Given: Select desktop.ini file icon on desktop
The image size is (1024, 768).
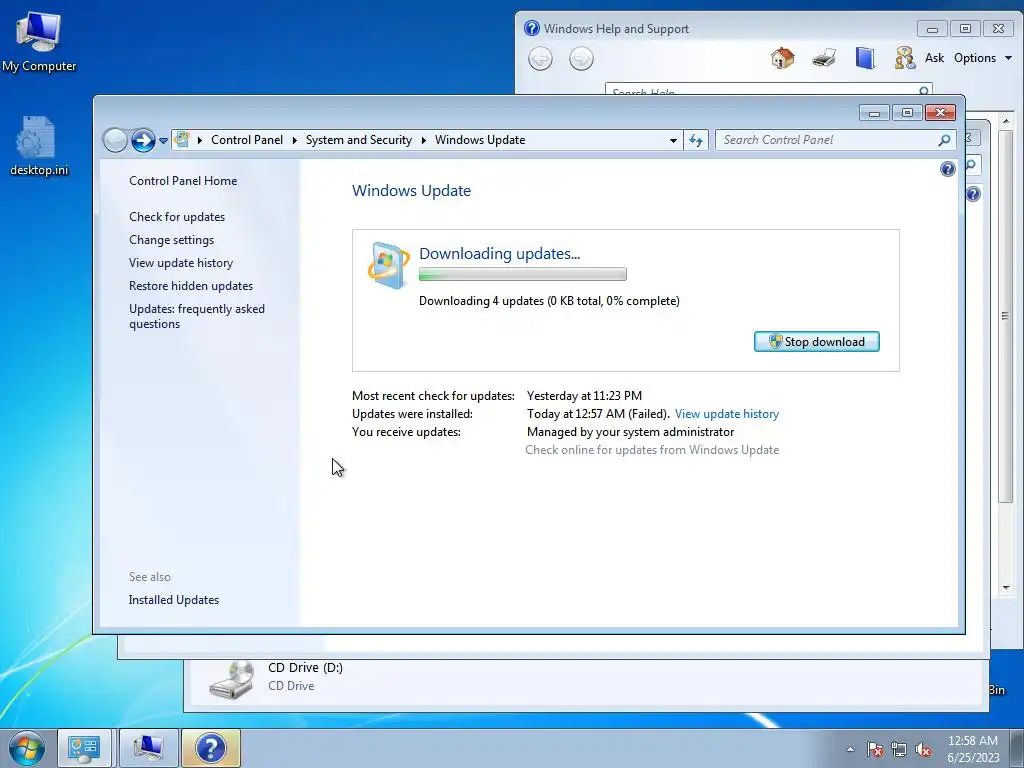Looking at the screenshot, I should (x=39, y=146).
